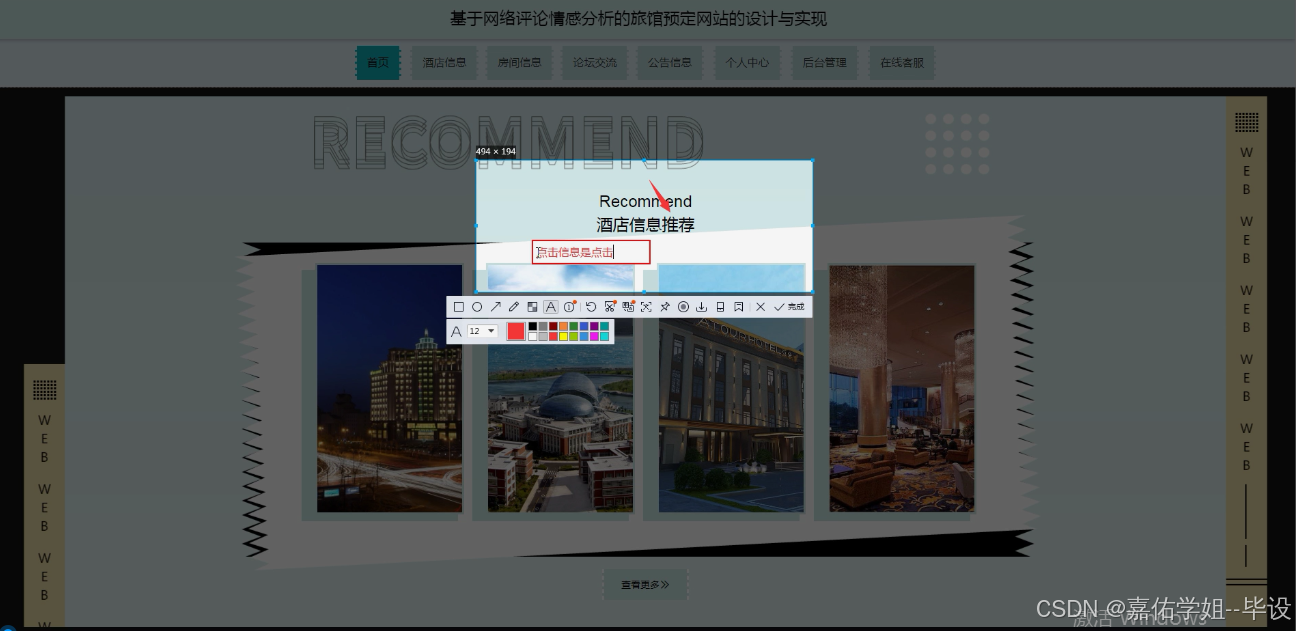Image resolution: width=1296 pixels, height=631 pixels.
Task: Open the 论坛交流 nav tab
Action: tap(595, 62)
